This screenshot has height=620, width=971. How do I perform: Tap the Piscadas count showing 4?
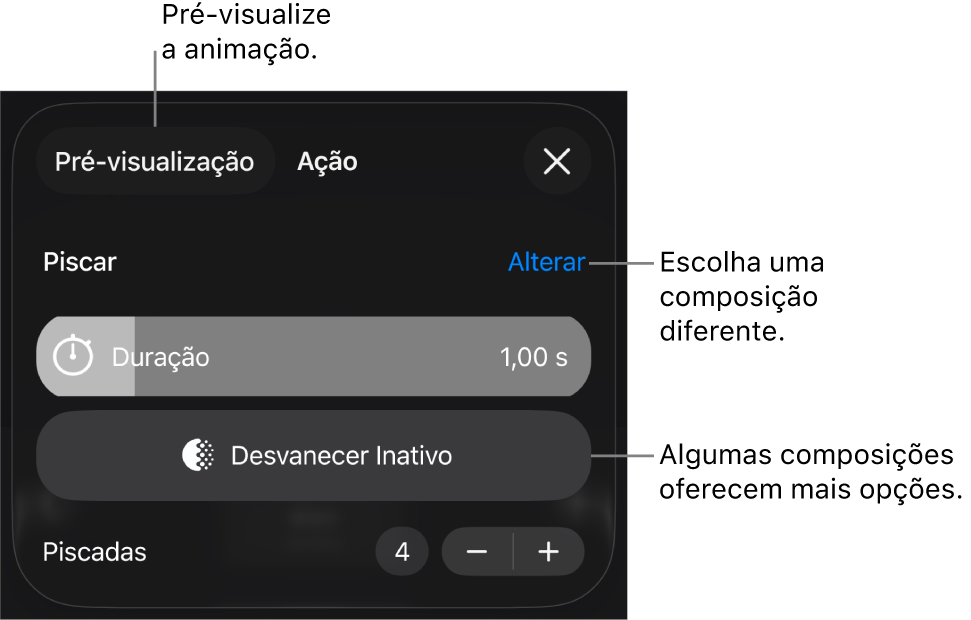point(402,551)
